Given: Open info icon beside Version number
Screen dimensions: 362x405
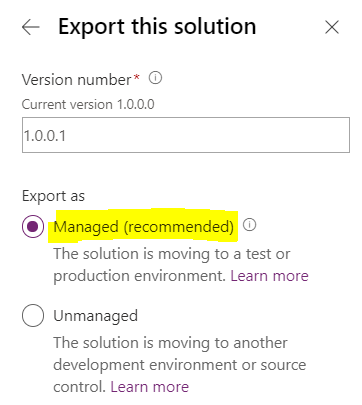Looking at the screenshot, I should (155, 78).
